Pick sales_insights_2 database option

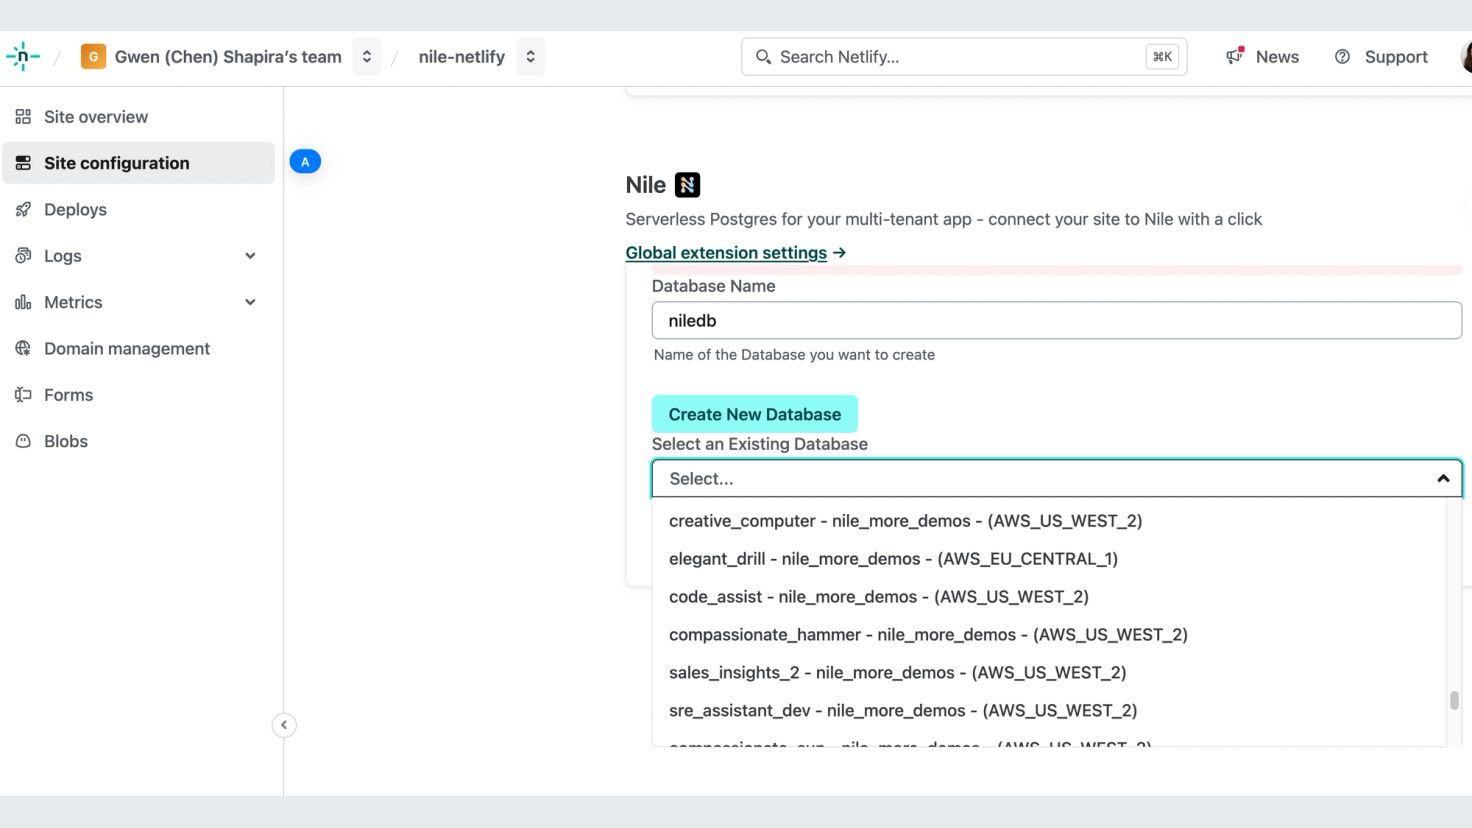[1049, 673]
